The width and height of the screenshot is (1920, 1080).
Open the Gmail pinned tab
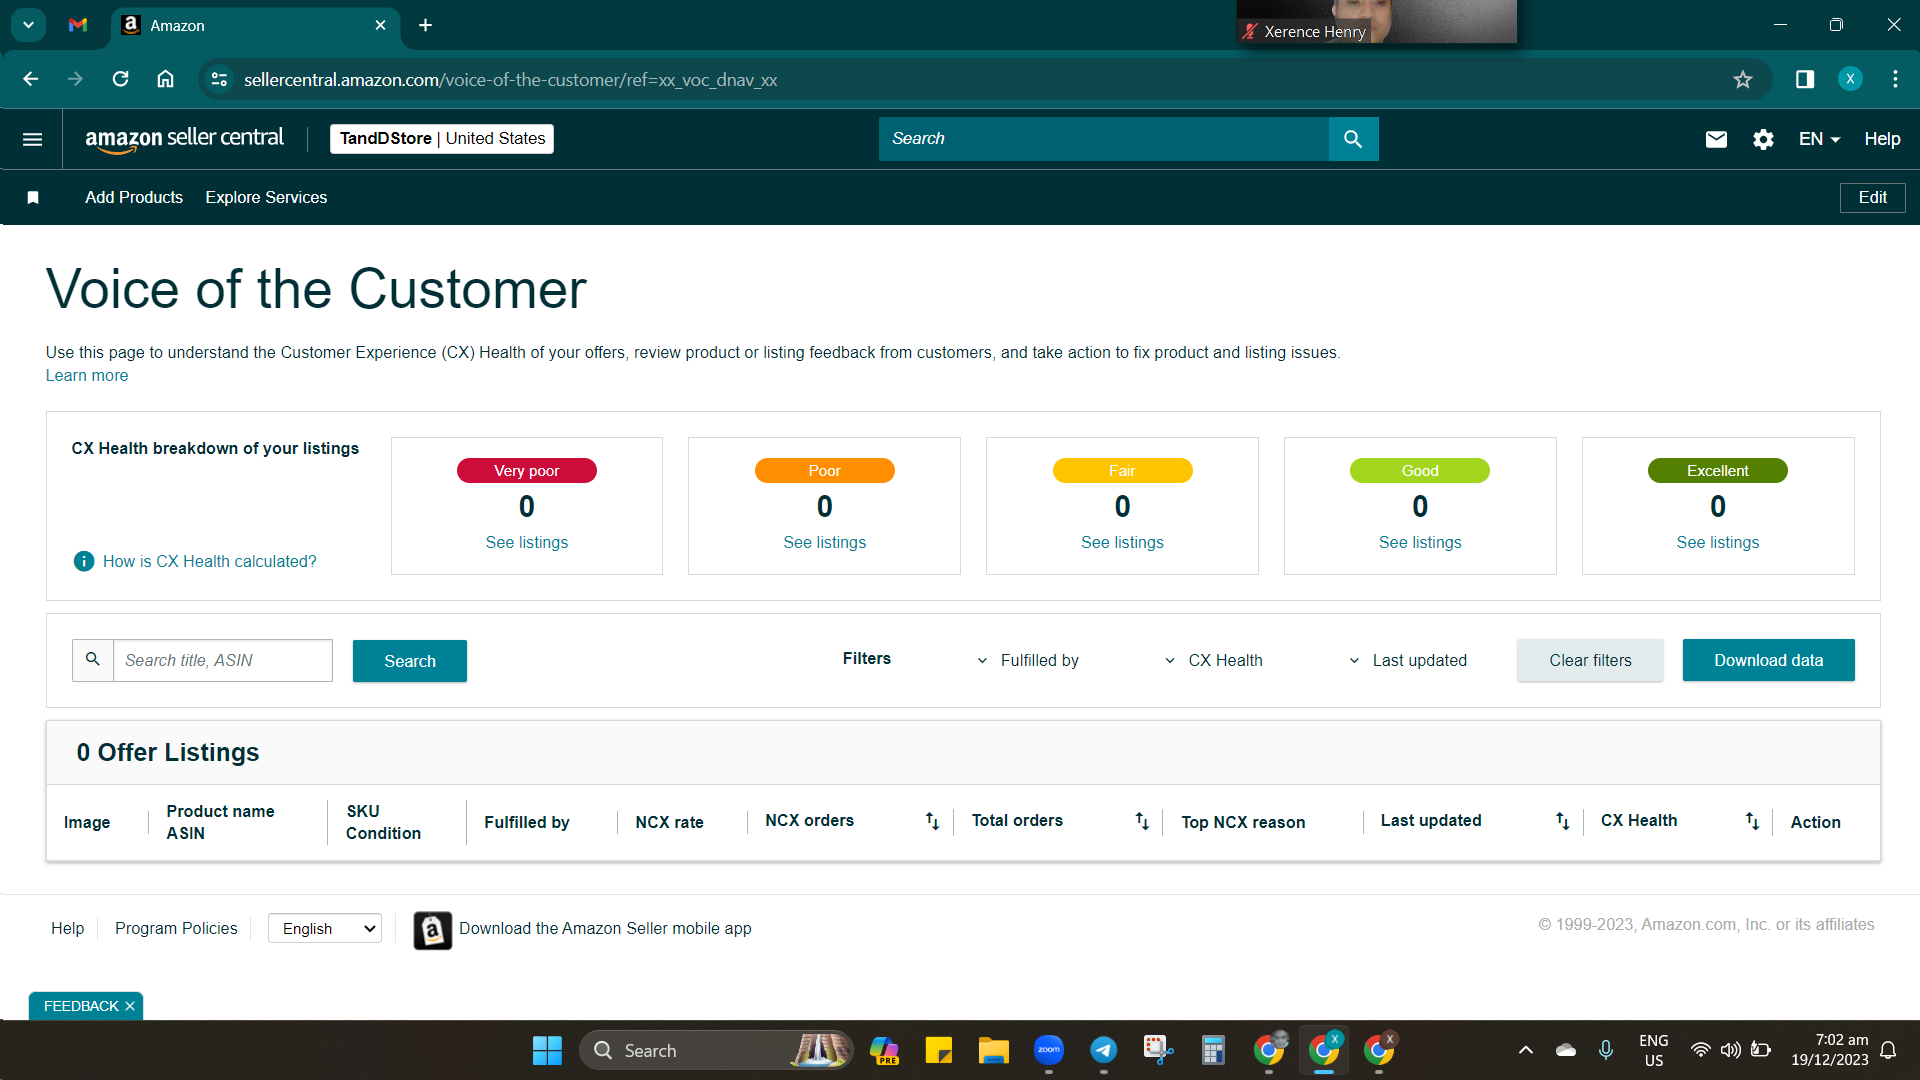pyautogui.click(x=78, y=25)
